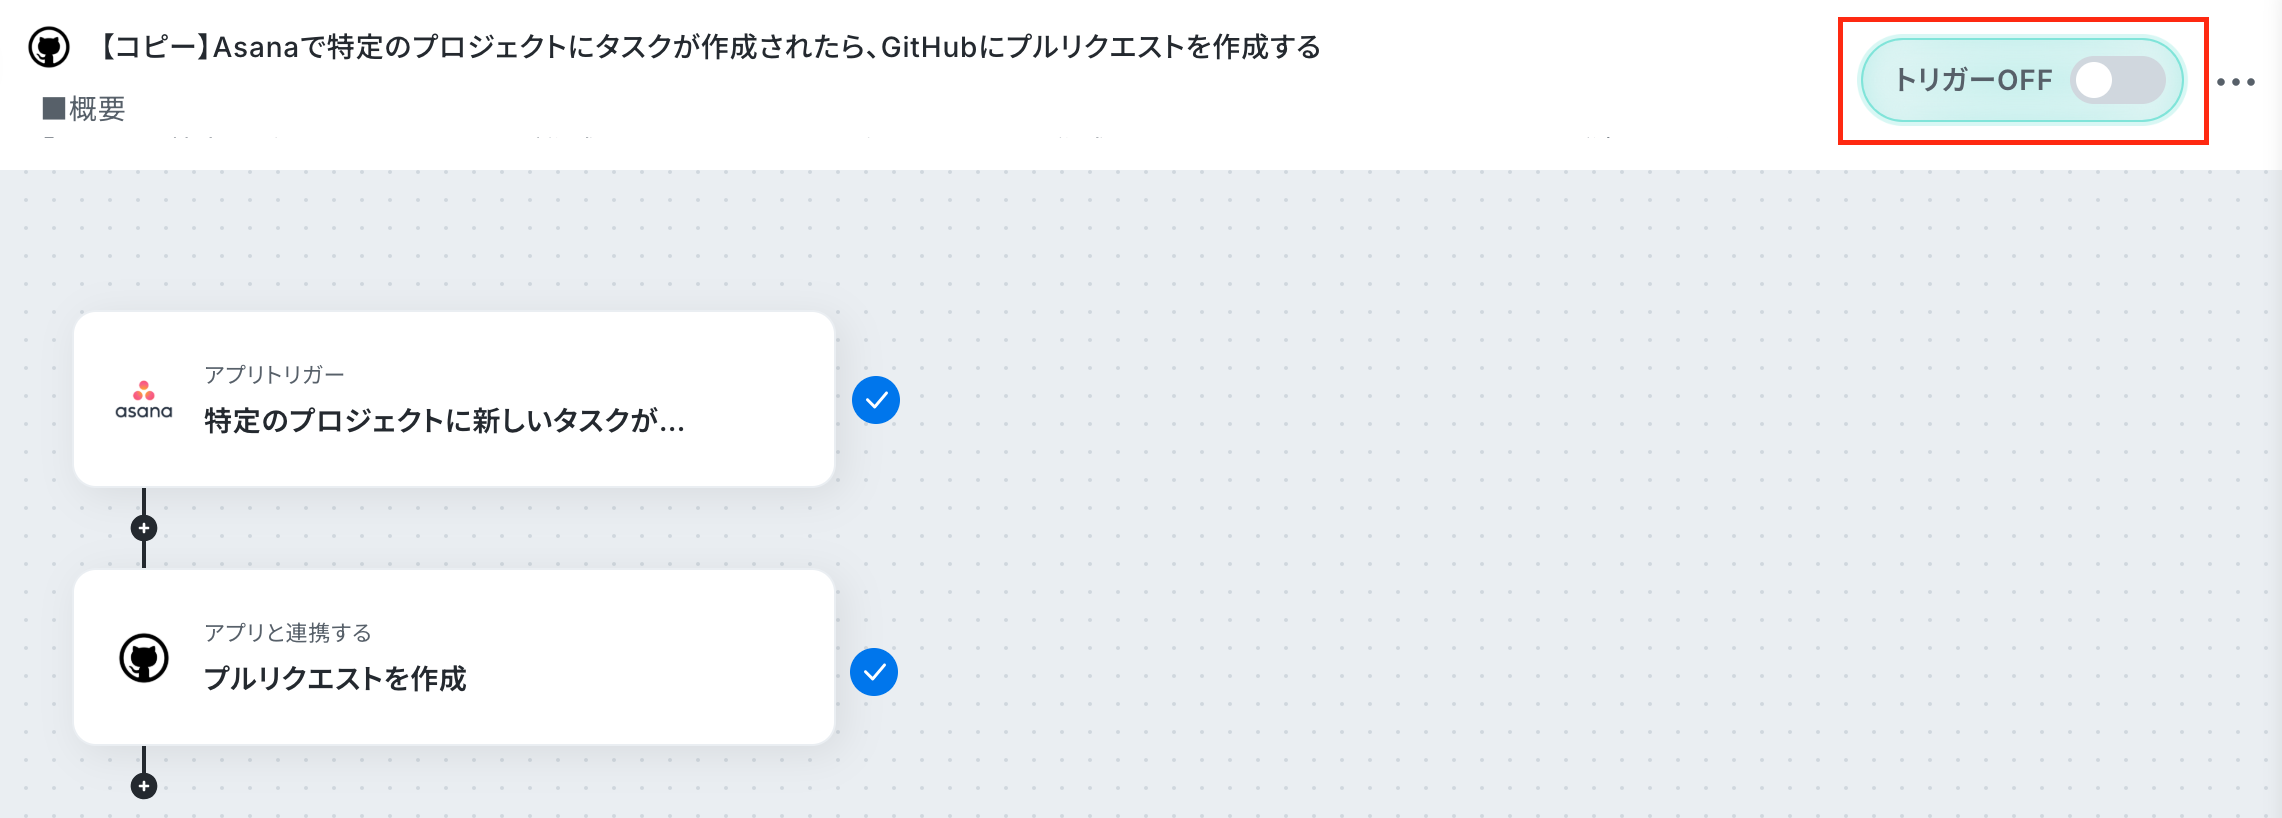The width and height of the screenshot is (2282, 818).
Task: Click the トリガーOFF label text
Action: 1973,80
